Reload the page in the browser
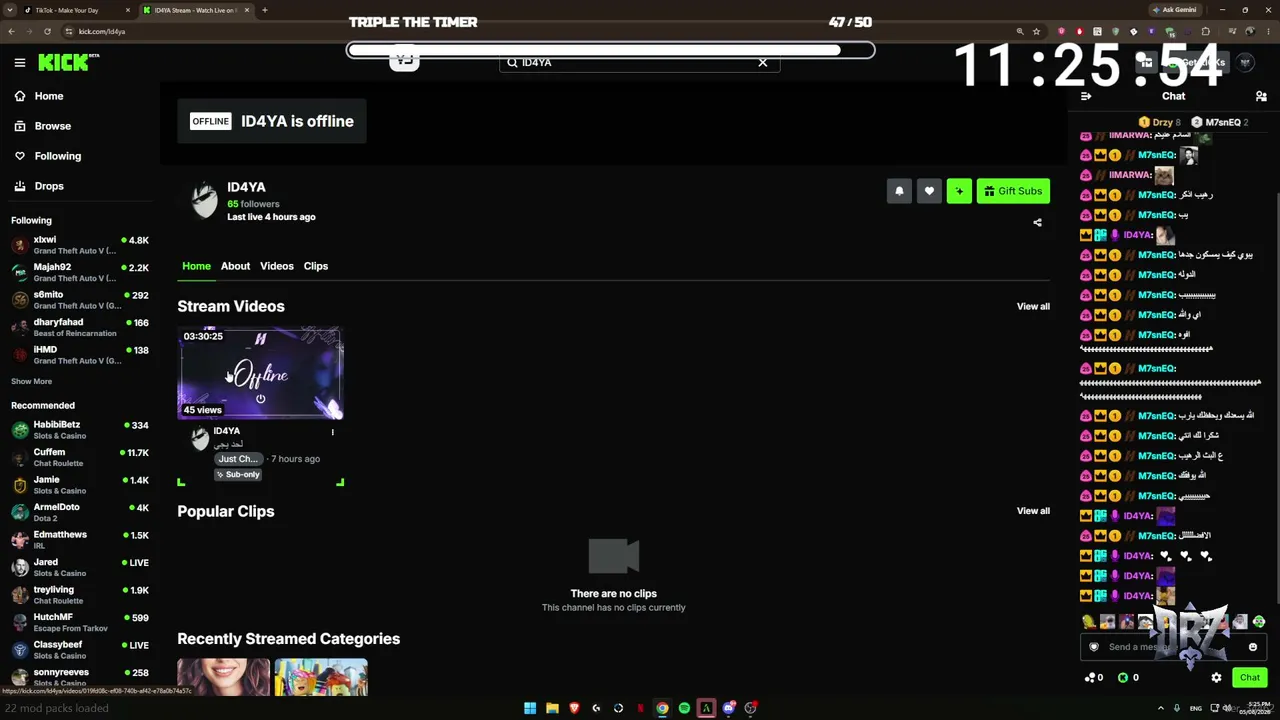This screenshot has width=1280, height=720. click(x=47, y=31)
